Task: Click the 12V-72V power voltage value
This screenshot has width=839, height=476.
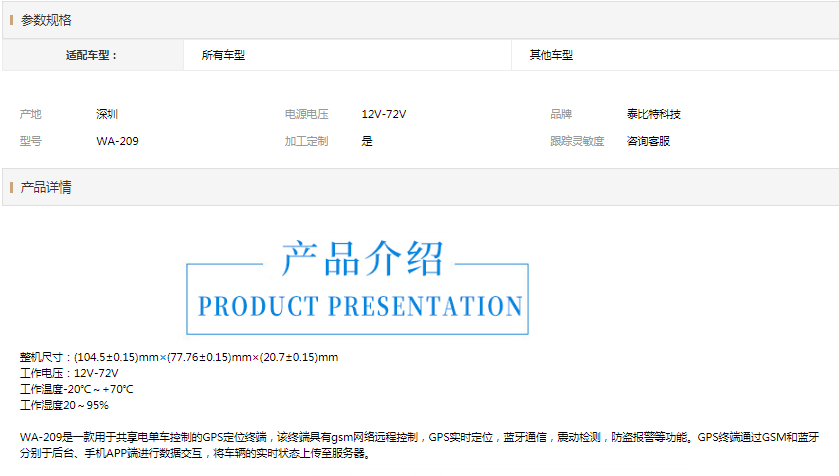Action: [384, 114]
